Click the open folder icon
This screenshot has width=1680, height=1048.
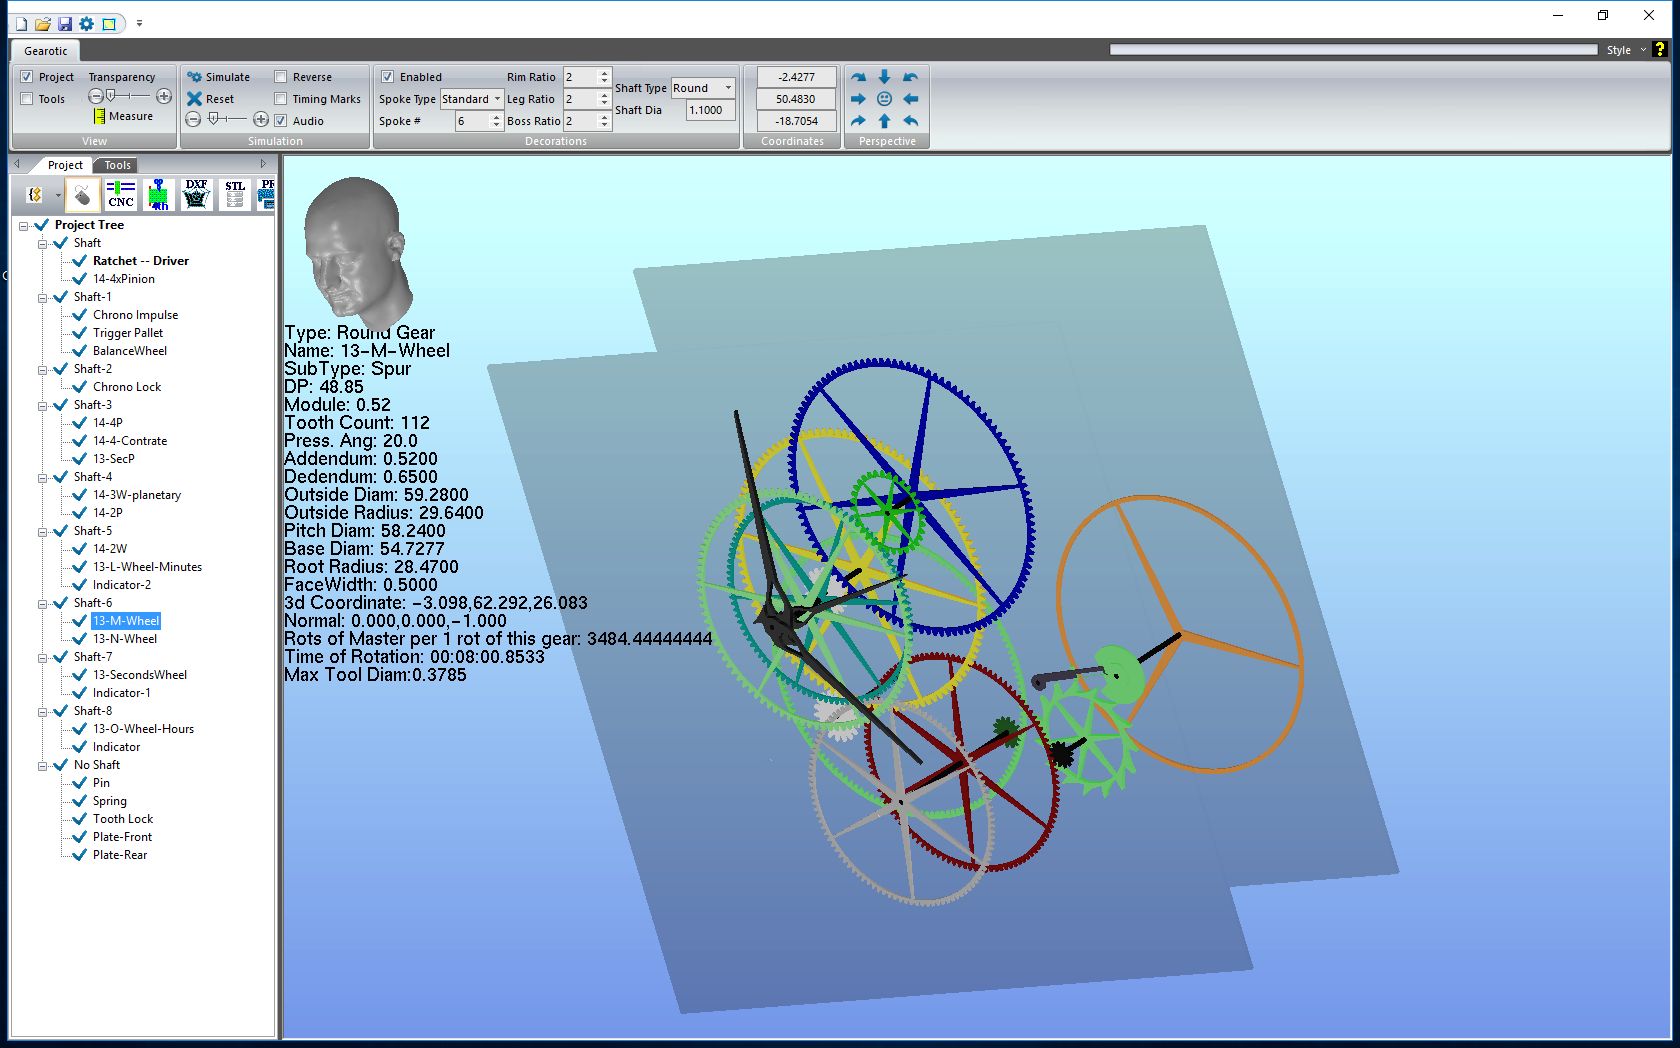click(x=43, y=23)
